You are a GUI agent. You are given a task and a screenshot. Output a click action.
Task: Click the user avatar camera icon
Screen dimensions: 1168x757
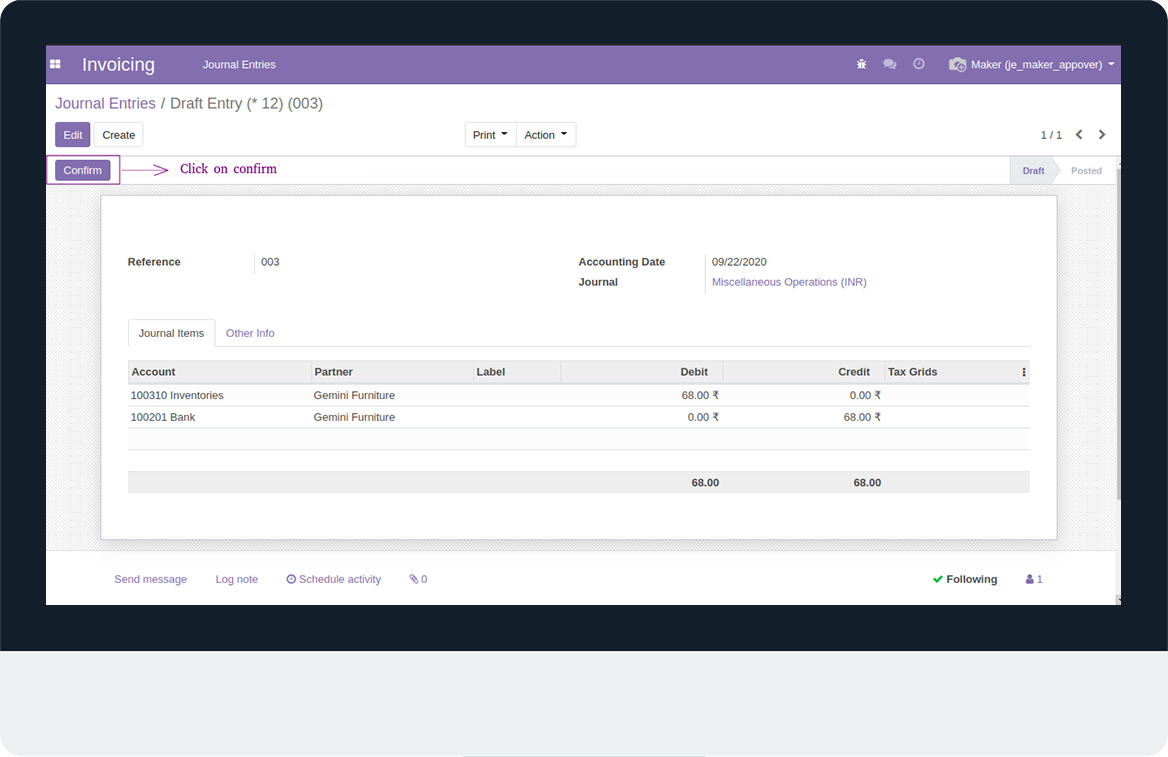957,65
